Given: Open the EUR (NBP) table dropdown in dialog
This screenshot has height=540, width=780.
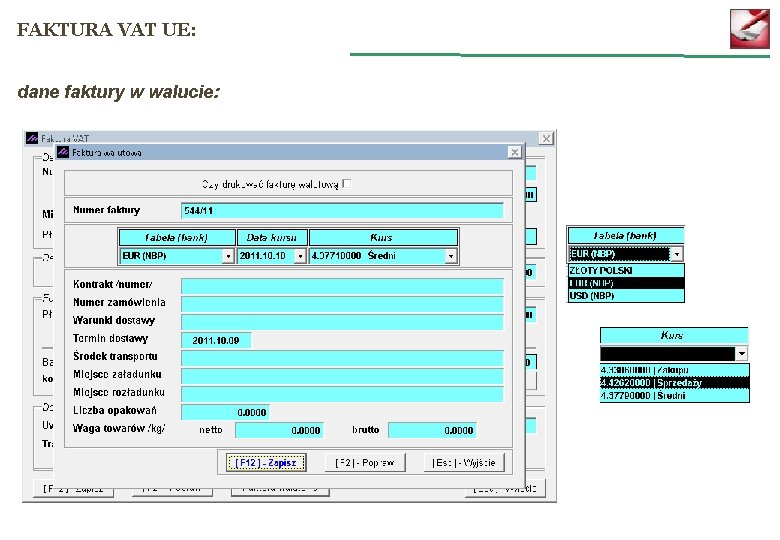Looking at the screenshot, I should point(228,256).
